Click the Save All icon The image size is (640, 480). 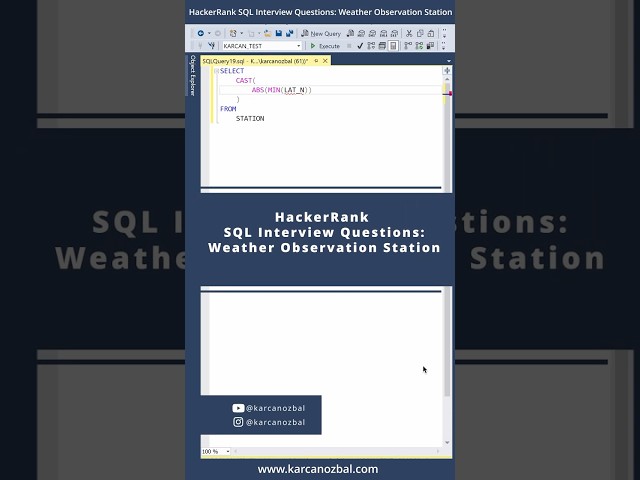289,33
